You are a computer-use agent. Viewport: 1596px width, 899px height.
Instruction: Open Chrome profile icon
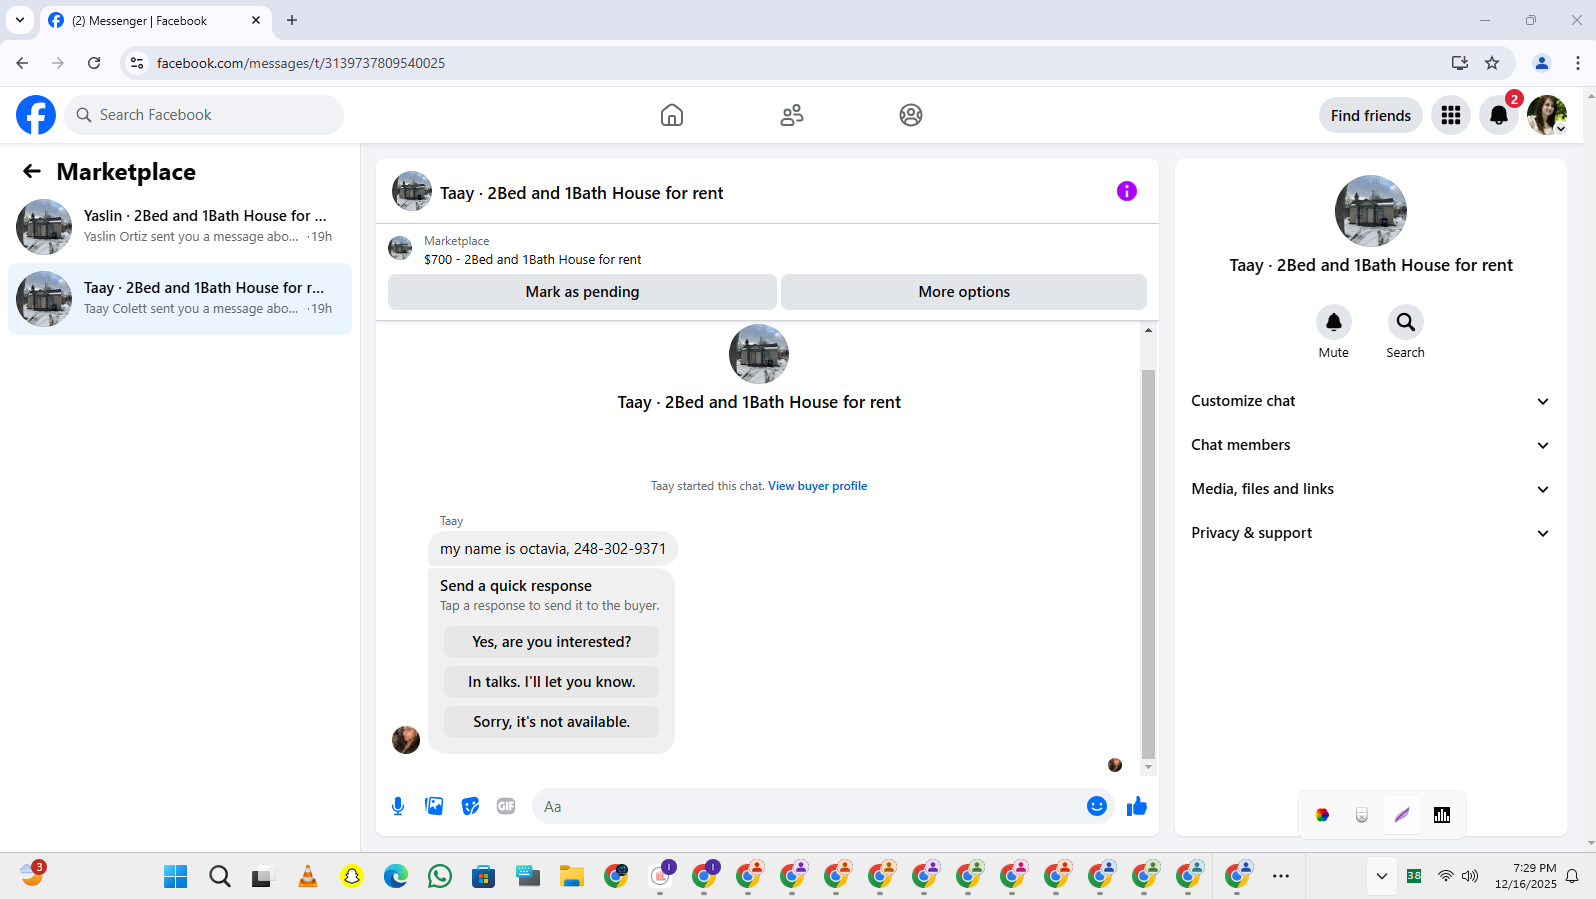point(1542,63)
